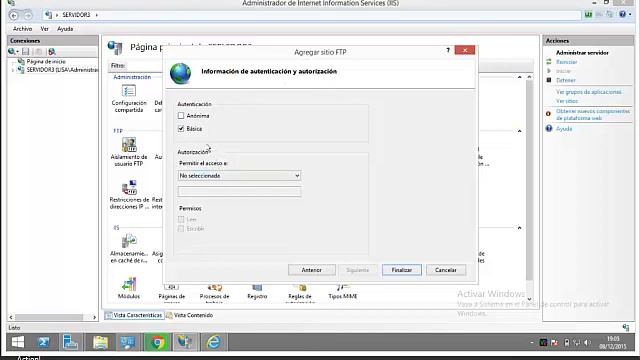
Task: Click the dialog help question mark
Action: coord(448,50)
